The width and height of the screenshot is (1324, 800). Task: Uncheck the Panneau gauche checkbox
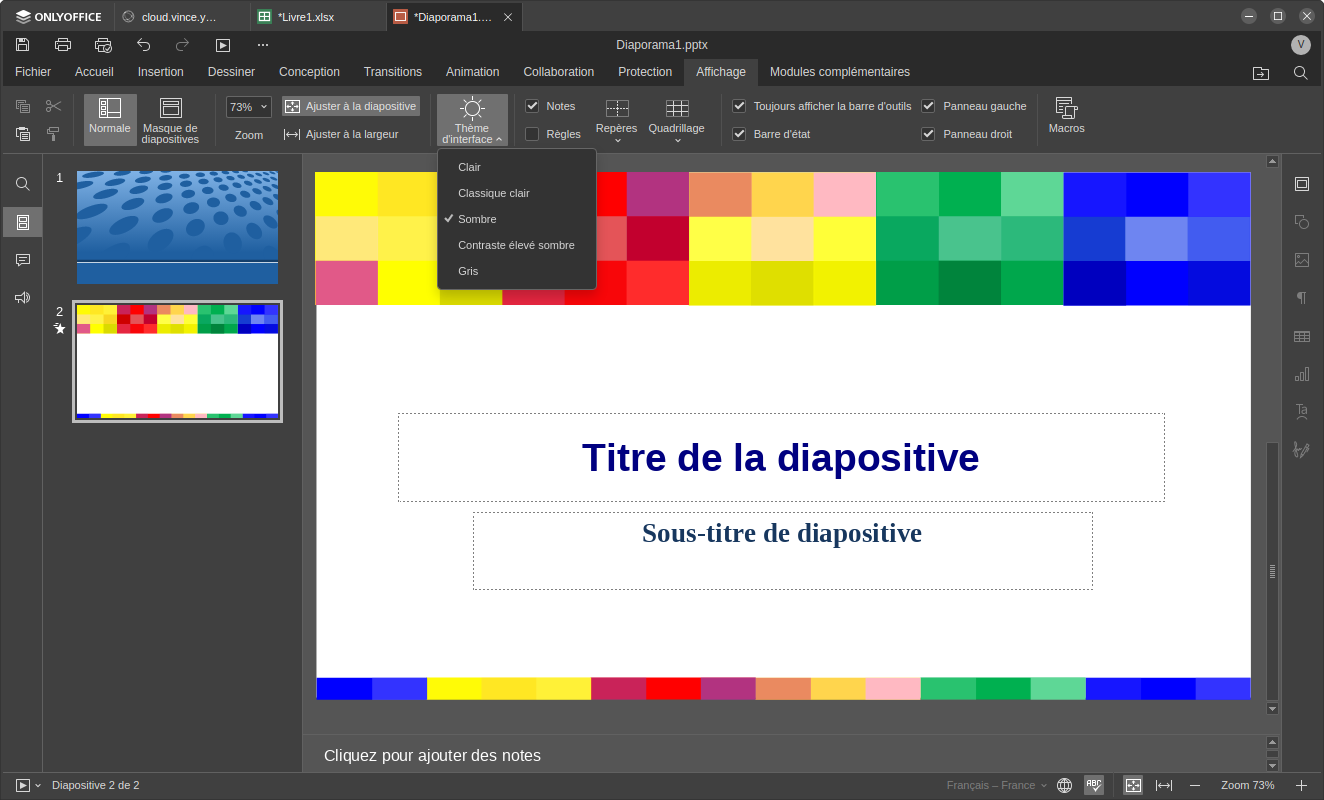click(x=929, y=106)
